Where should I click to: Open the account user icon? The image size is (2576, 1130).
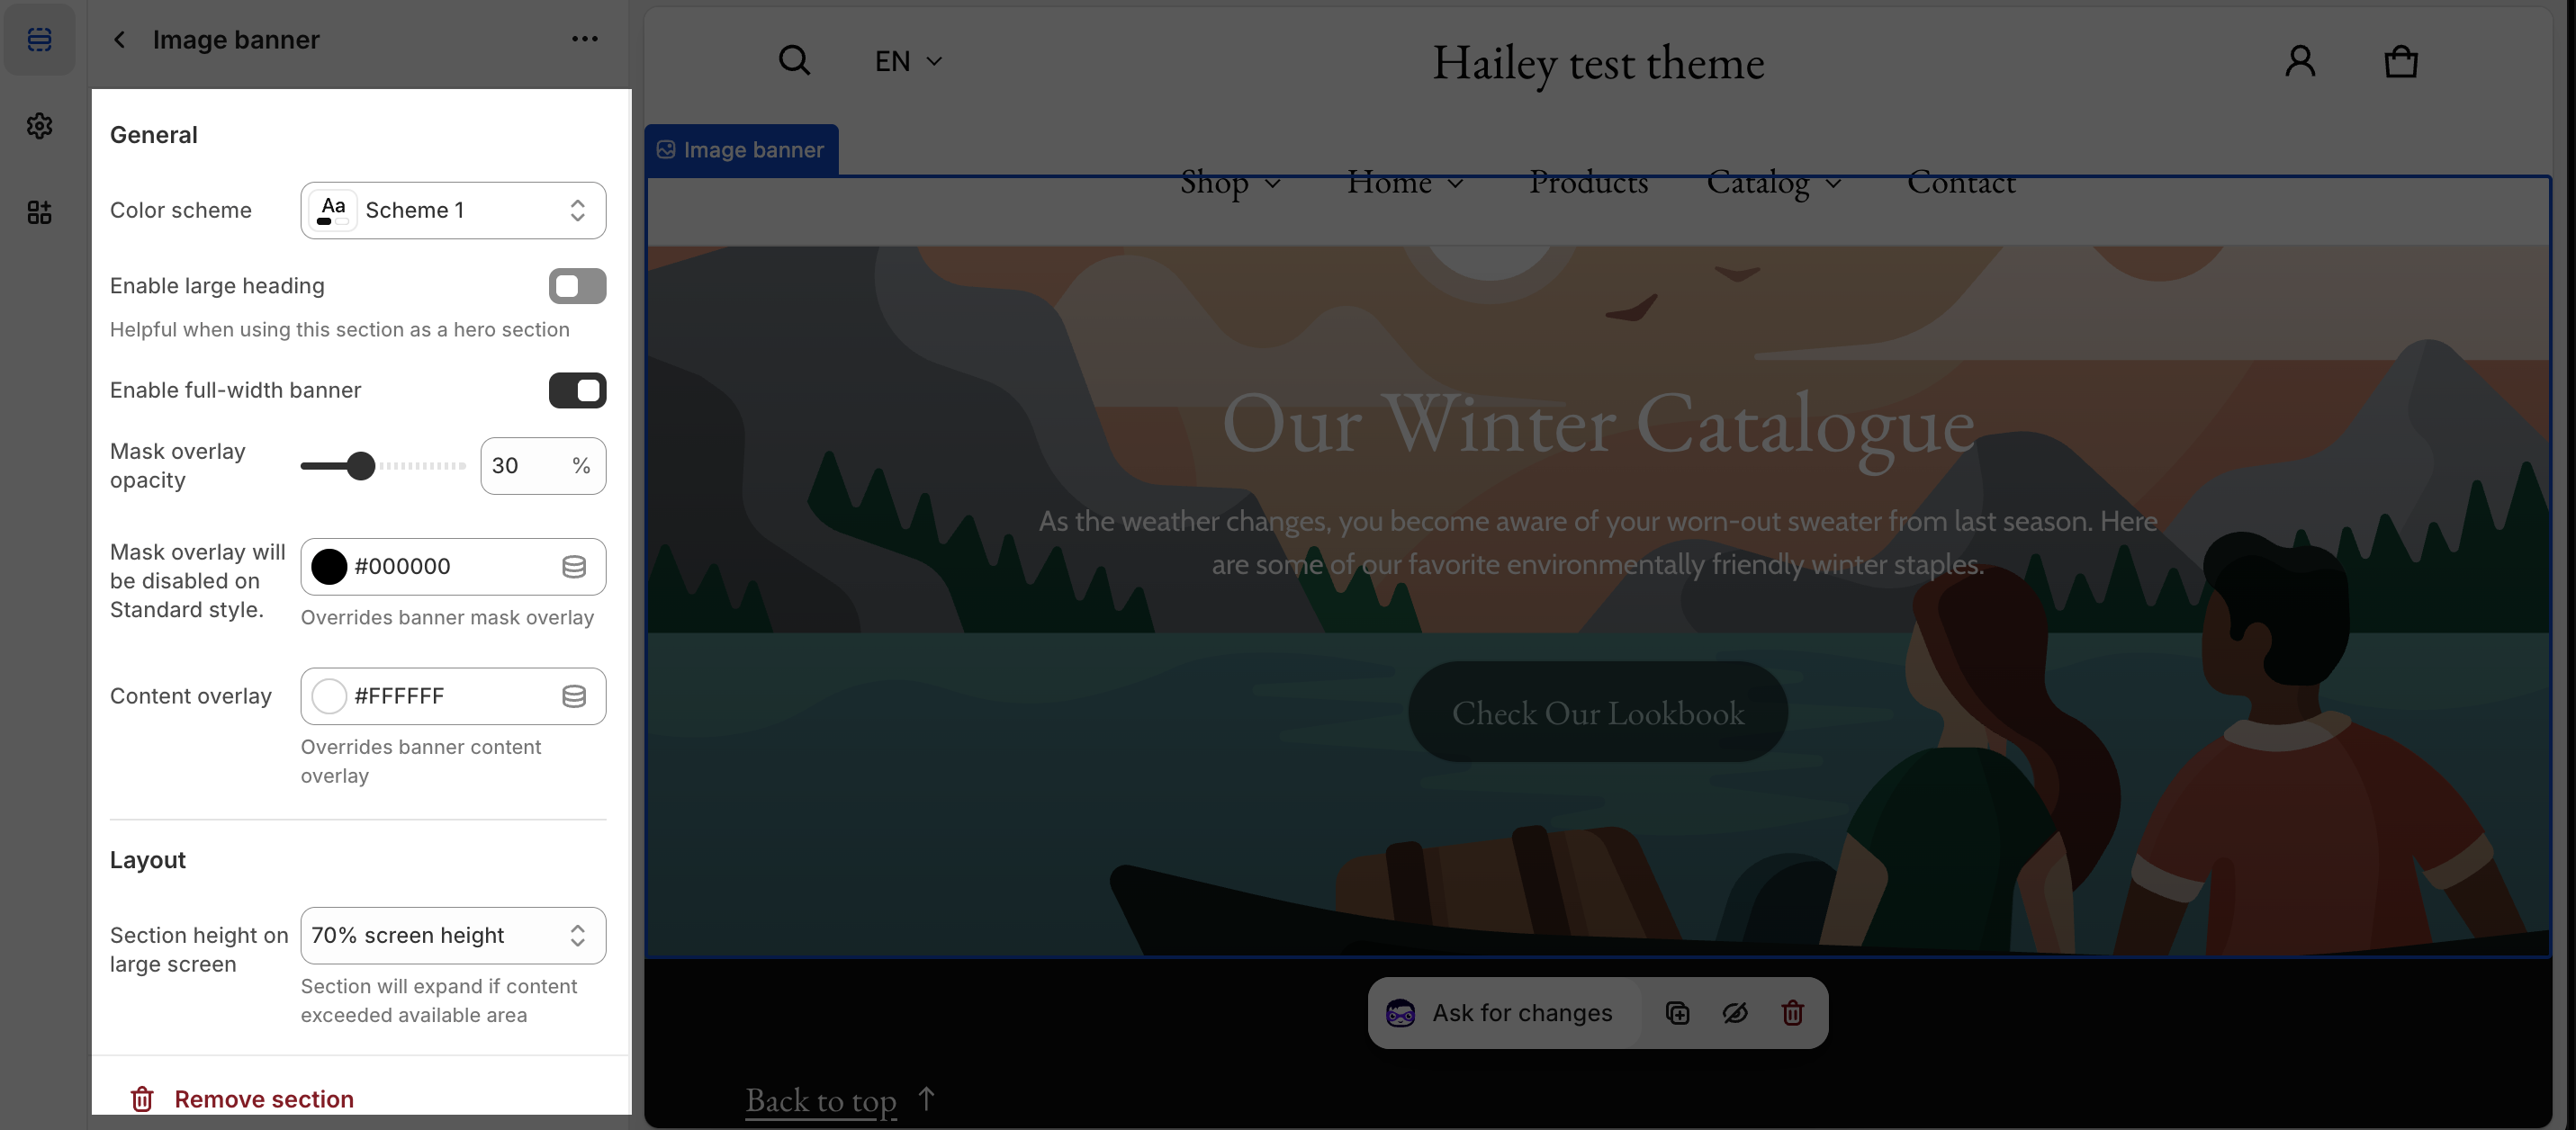click(2300, 61)
